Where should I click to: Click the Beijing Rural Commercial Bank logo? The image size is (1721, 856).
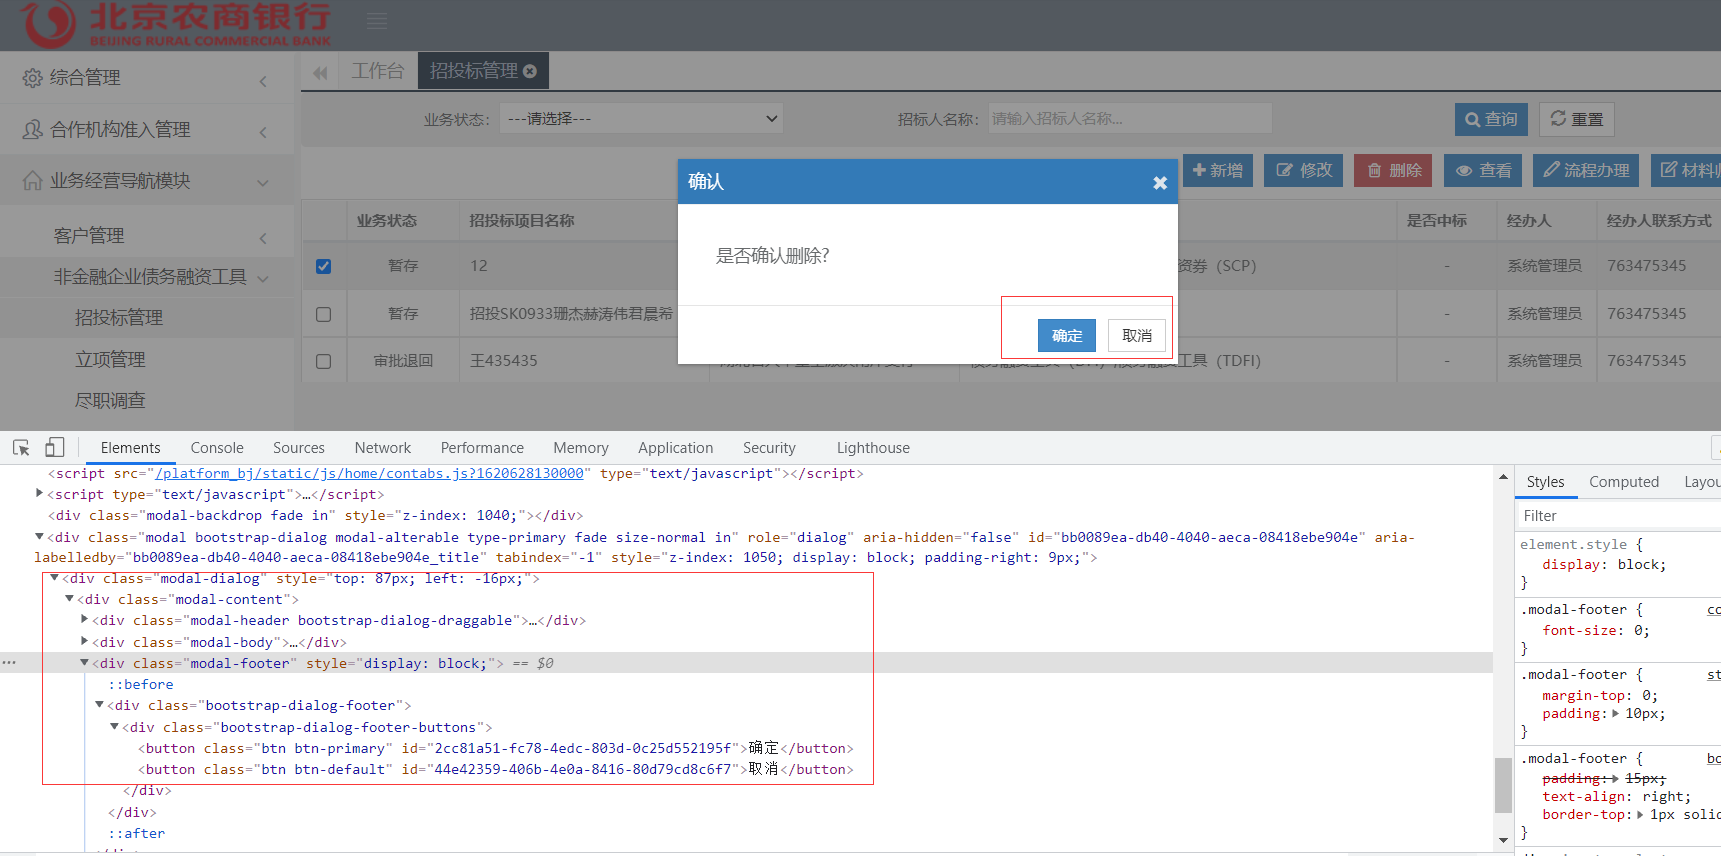tap(175, 24)
